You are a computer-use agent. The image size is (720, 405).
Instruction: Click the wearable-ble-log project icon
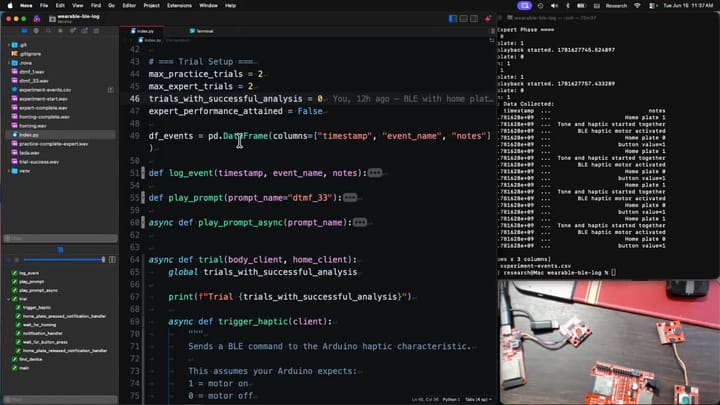coord(52,19)
